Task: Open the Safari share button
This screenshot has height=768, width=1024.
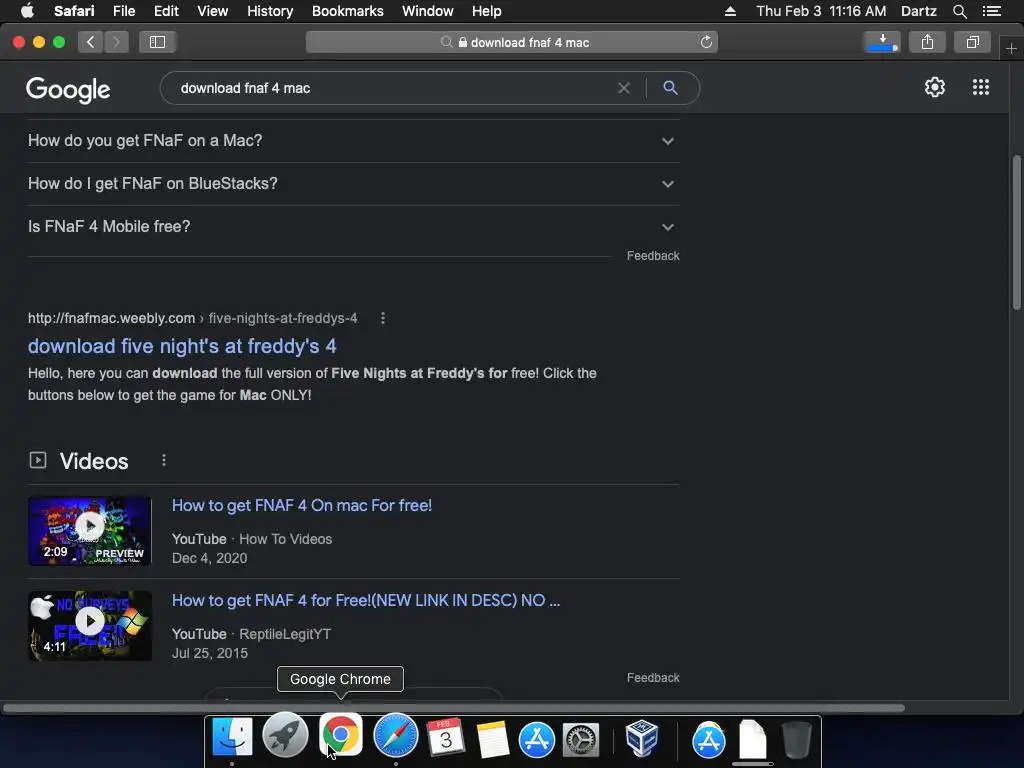Action: click(x=927, y=42)
